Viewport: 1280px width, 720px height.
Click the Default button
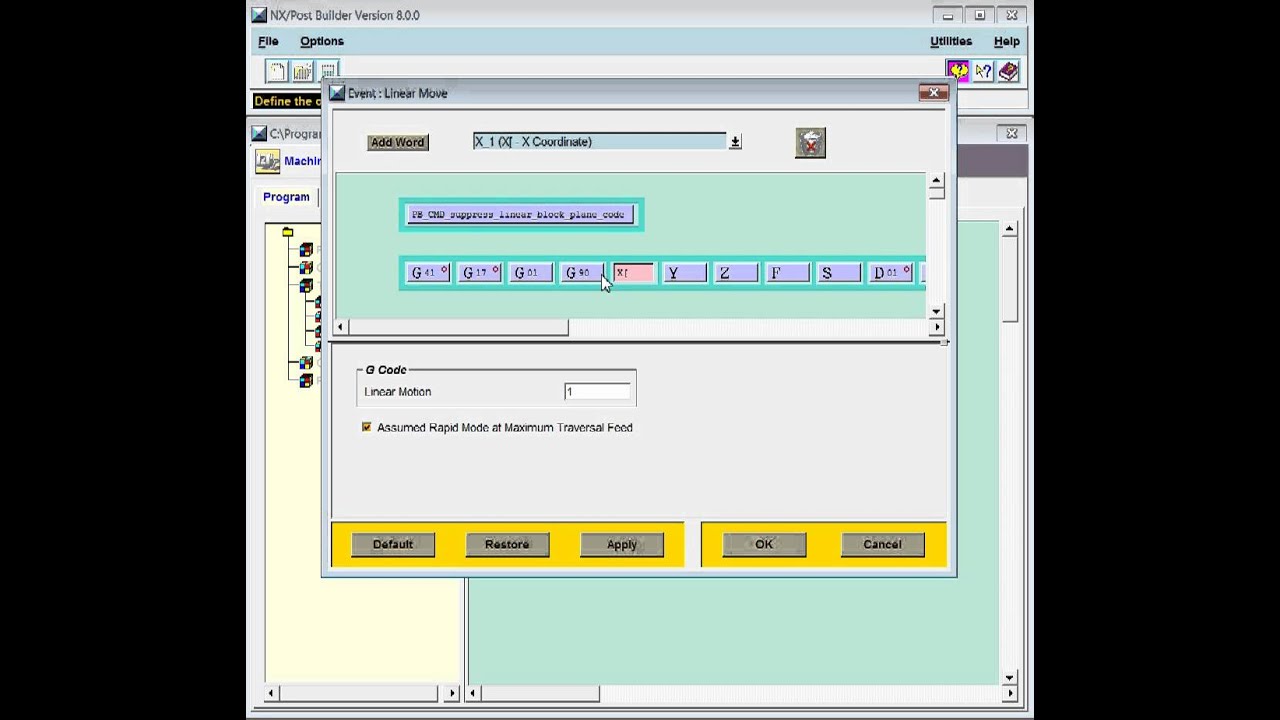(393, 544)
